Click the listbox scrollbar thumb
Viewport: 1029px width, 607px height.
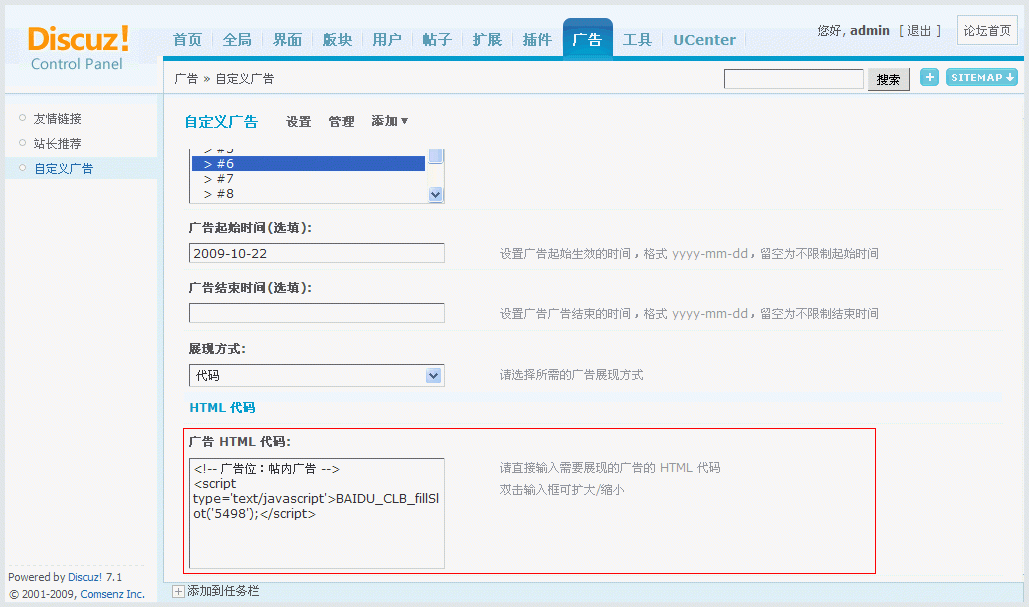pyautogui.click(x=436, y=156)
